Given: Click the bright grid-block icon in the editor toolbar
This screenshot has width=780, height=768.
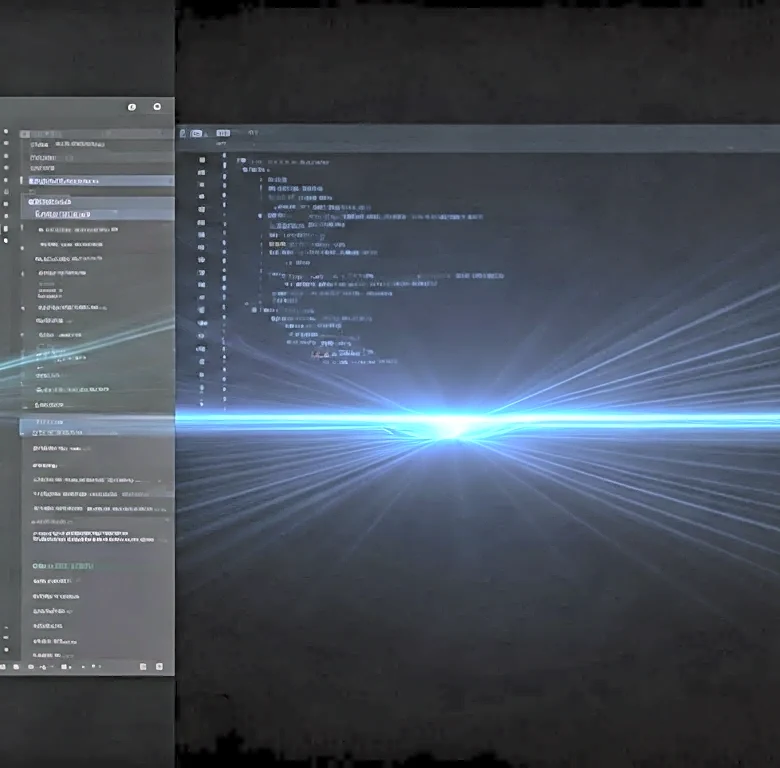Looking at the screenshot, I should tap(223, 133).
